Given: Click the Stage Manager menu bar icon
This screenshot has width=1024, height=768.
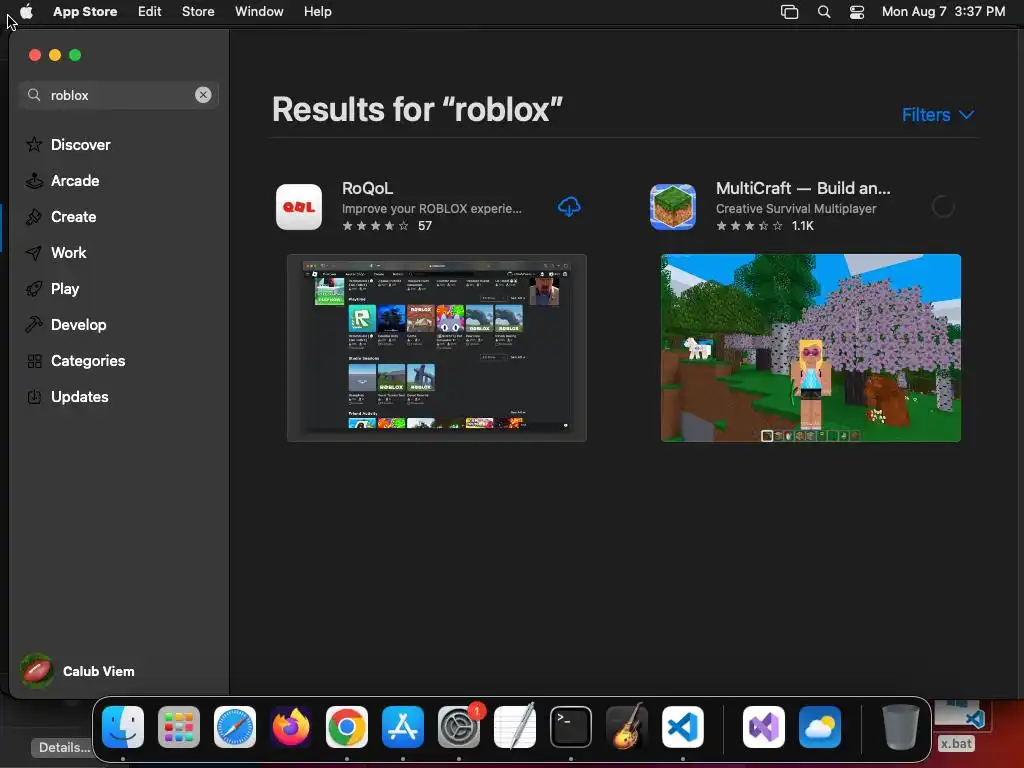Looking at the screenshot, I should click(790, 12).
